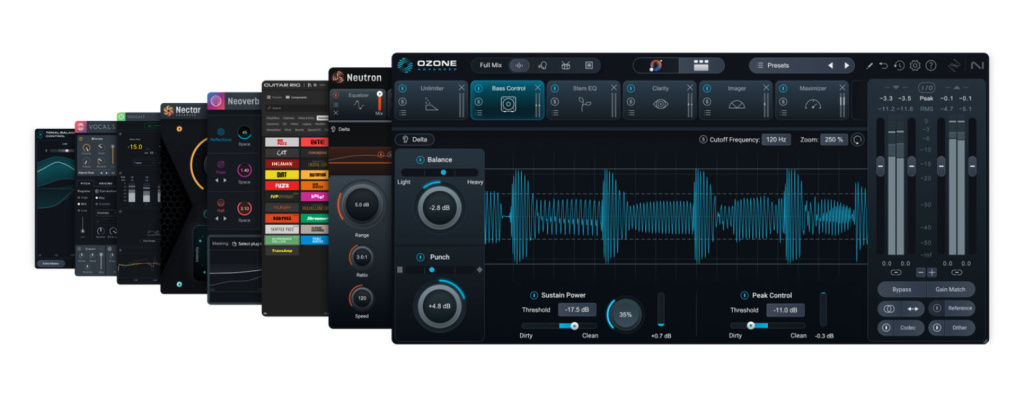This screenshot has width=1024, height=399.
Task: Click the pencil edit icon in Ozone header
Action: point(870,65)
